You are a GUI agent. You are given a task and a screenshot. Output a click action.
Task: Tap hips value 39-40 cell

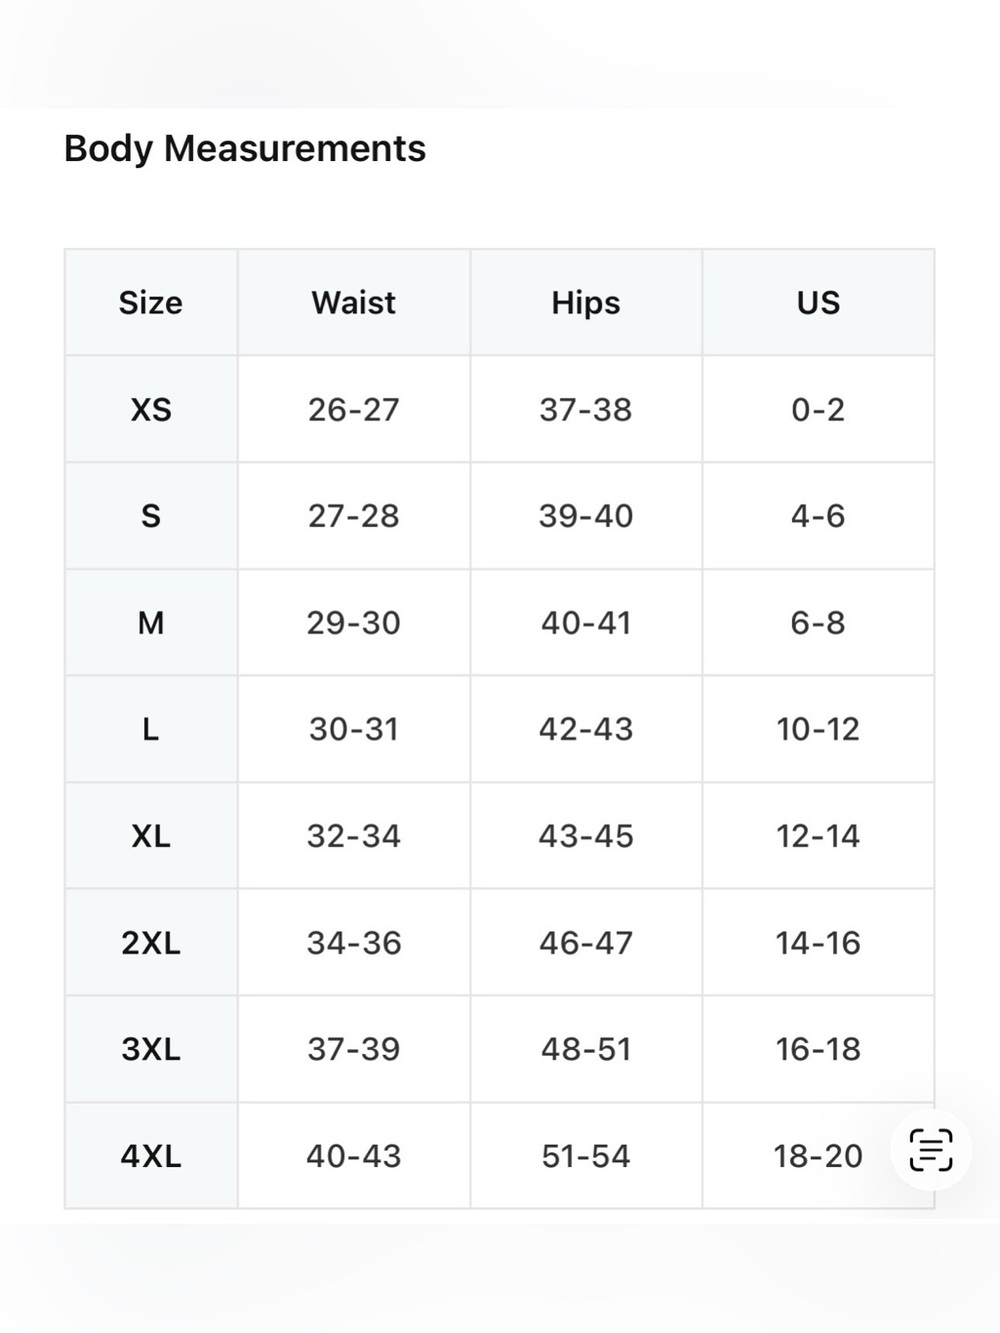[x=586, y=516]
